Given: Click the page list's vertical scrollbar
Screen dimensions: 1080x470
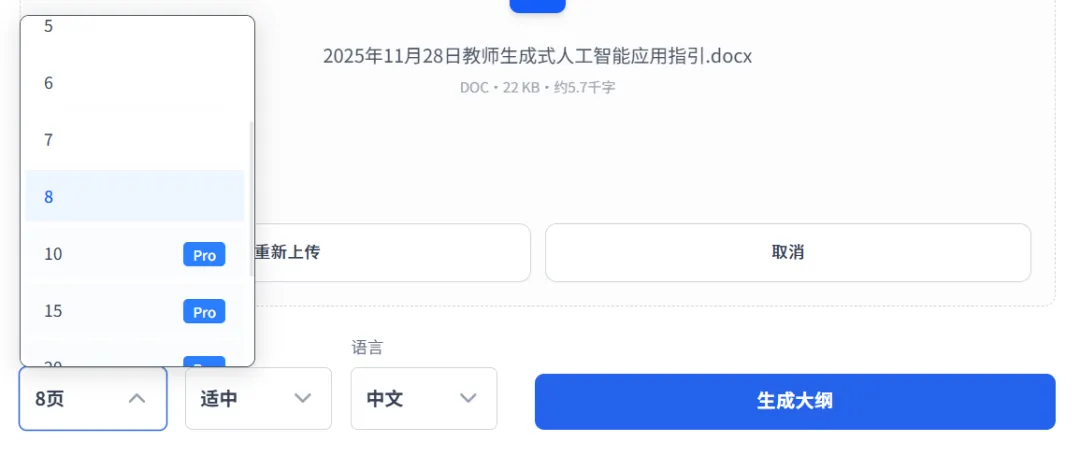Looking at the screenshot, I should [251, 198].
